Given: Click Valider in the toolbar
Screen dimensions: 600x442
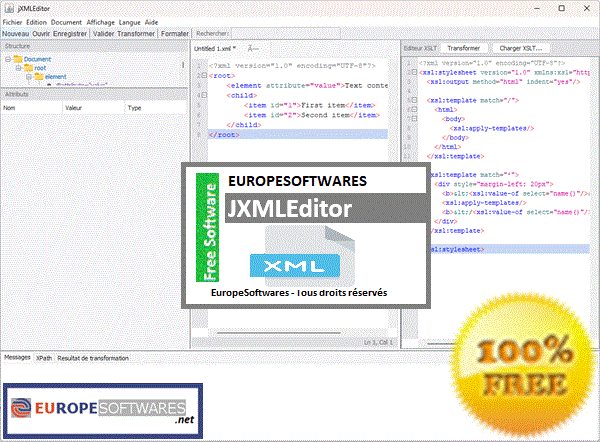Looking at the screenshot, I should (104, 34).
